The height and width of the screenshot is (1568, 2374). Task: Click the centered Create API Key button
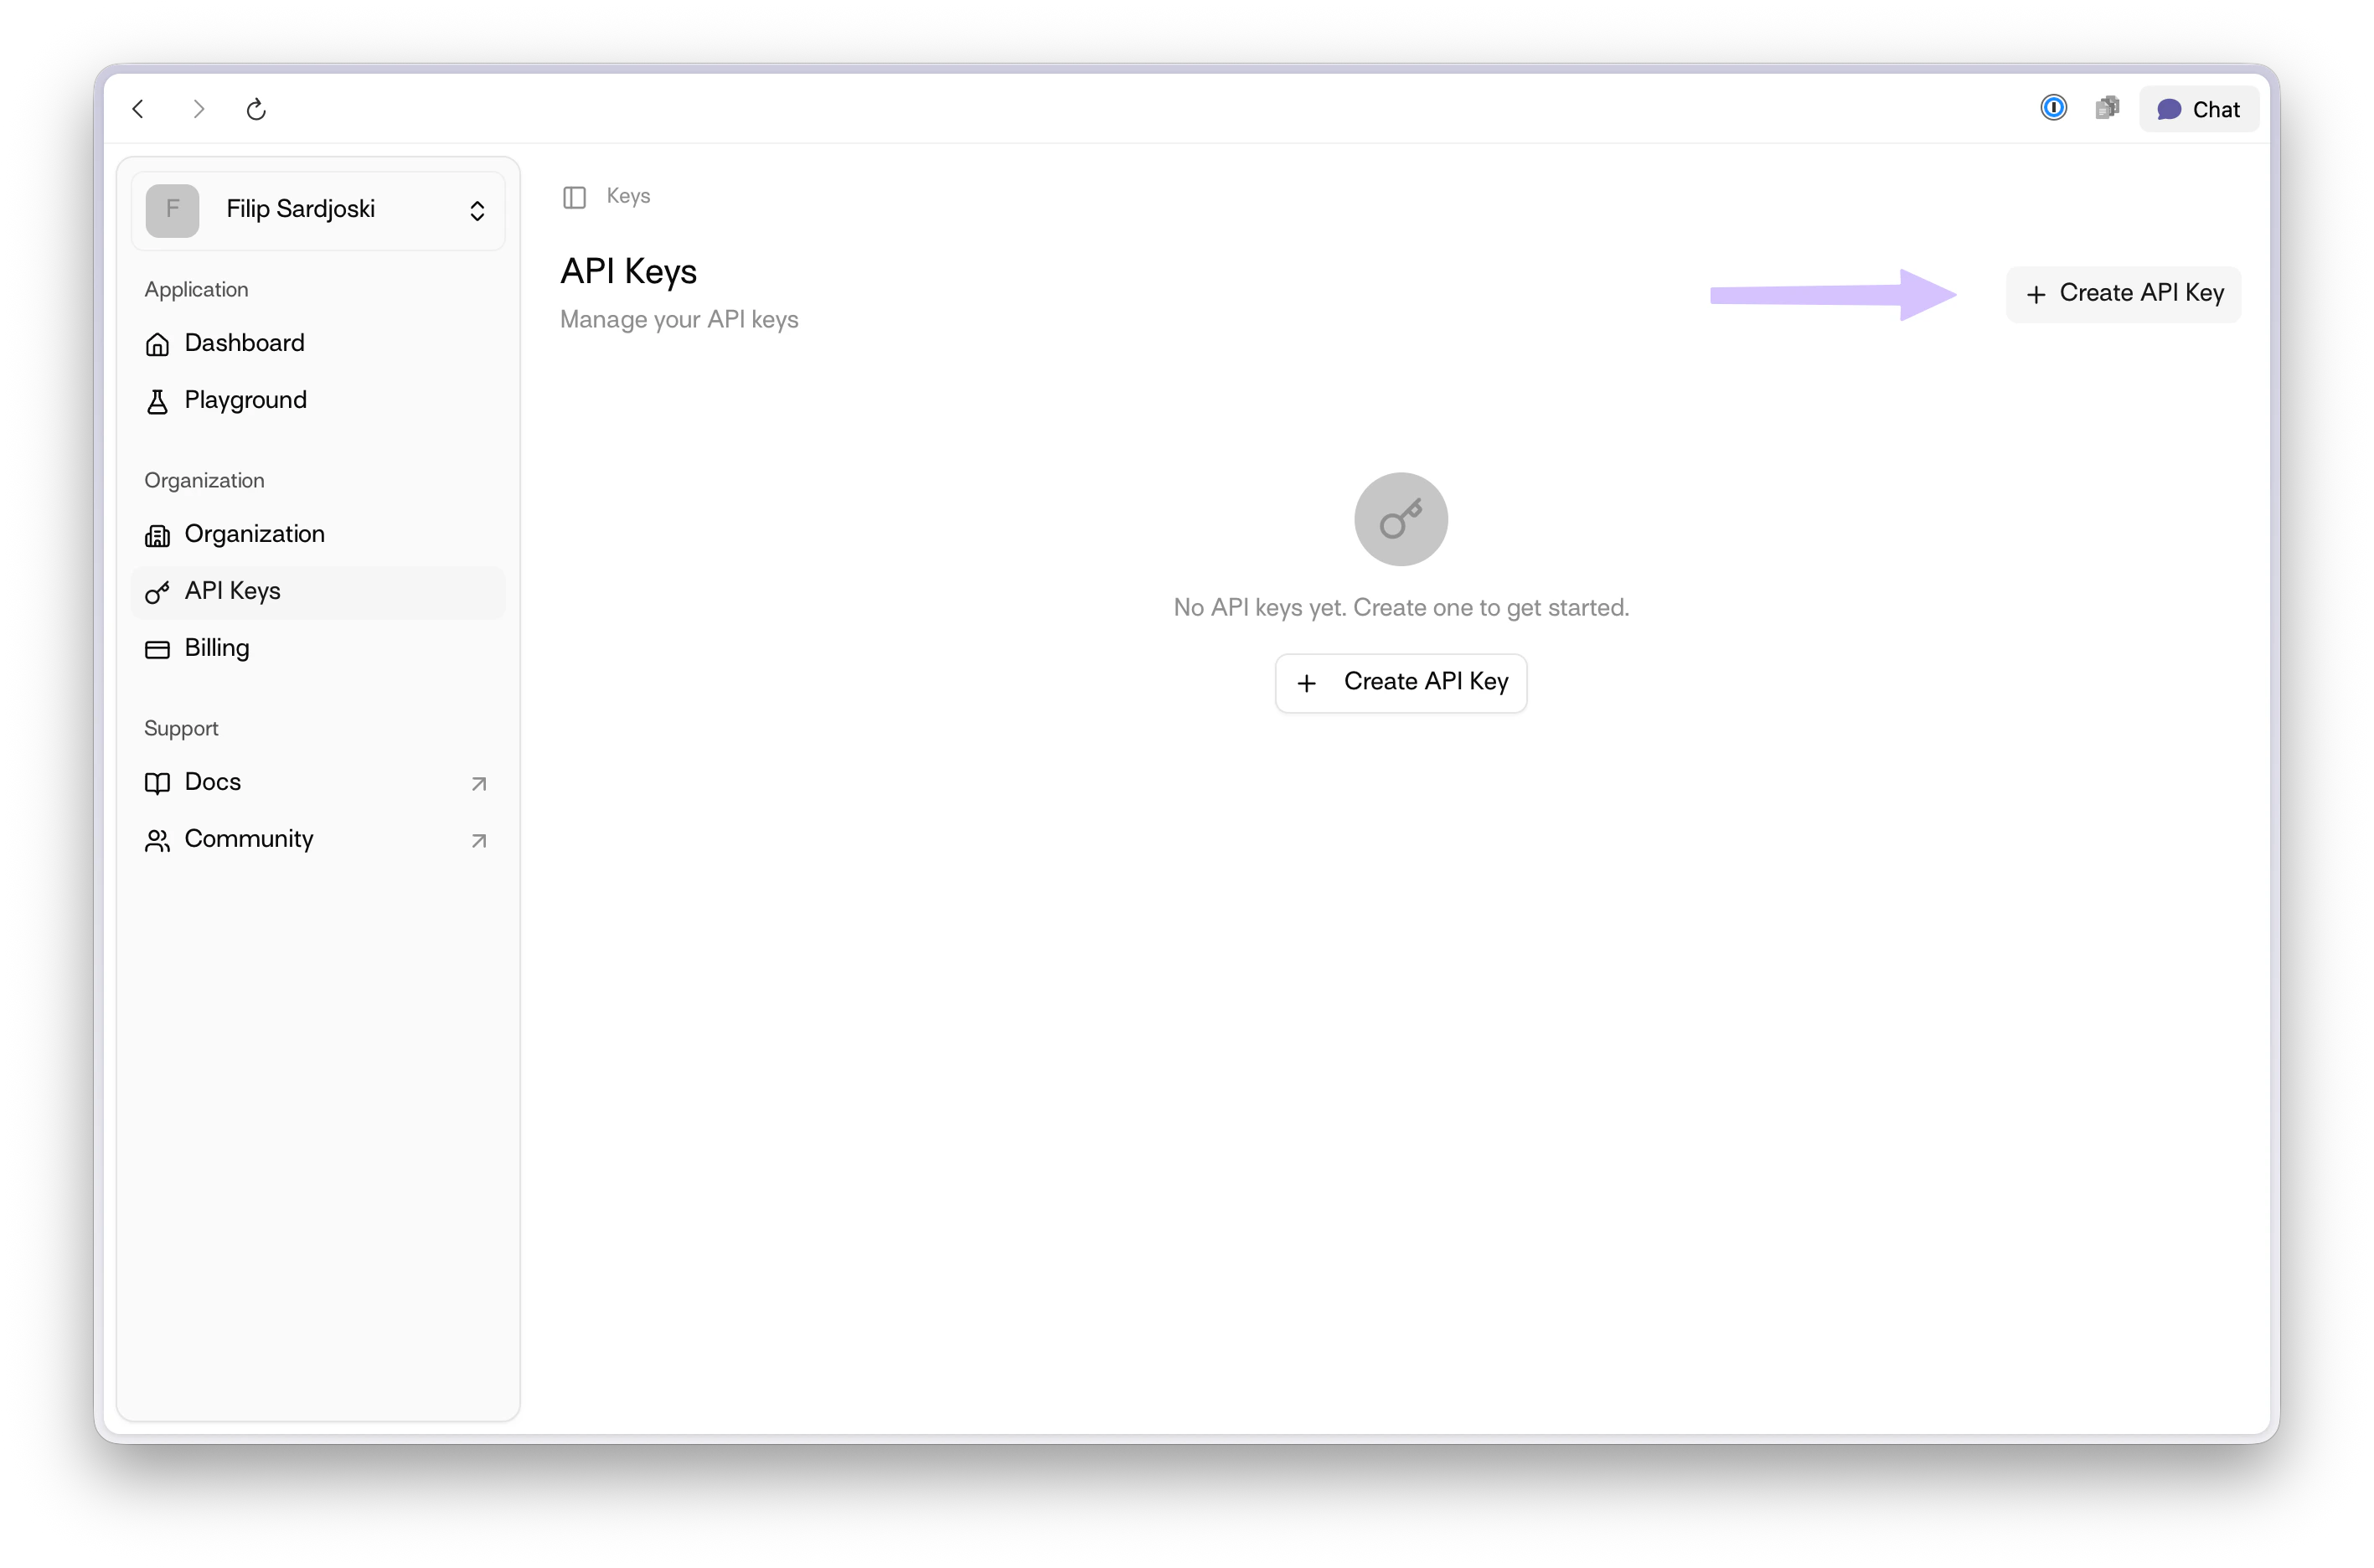(1400, 683)
